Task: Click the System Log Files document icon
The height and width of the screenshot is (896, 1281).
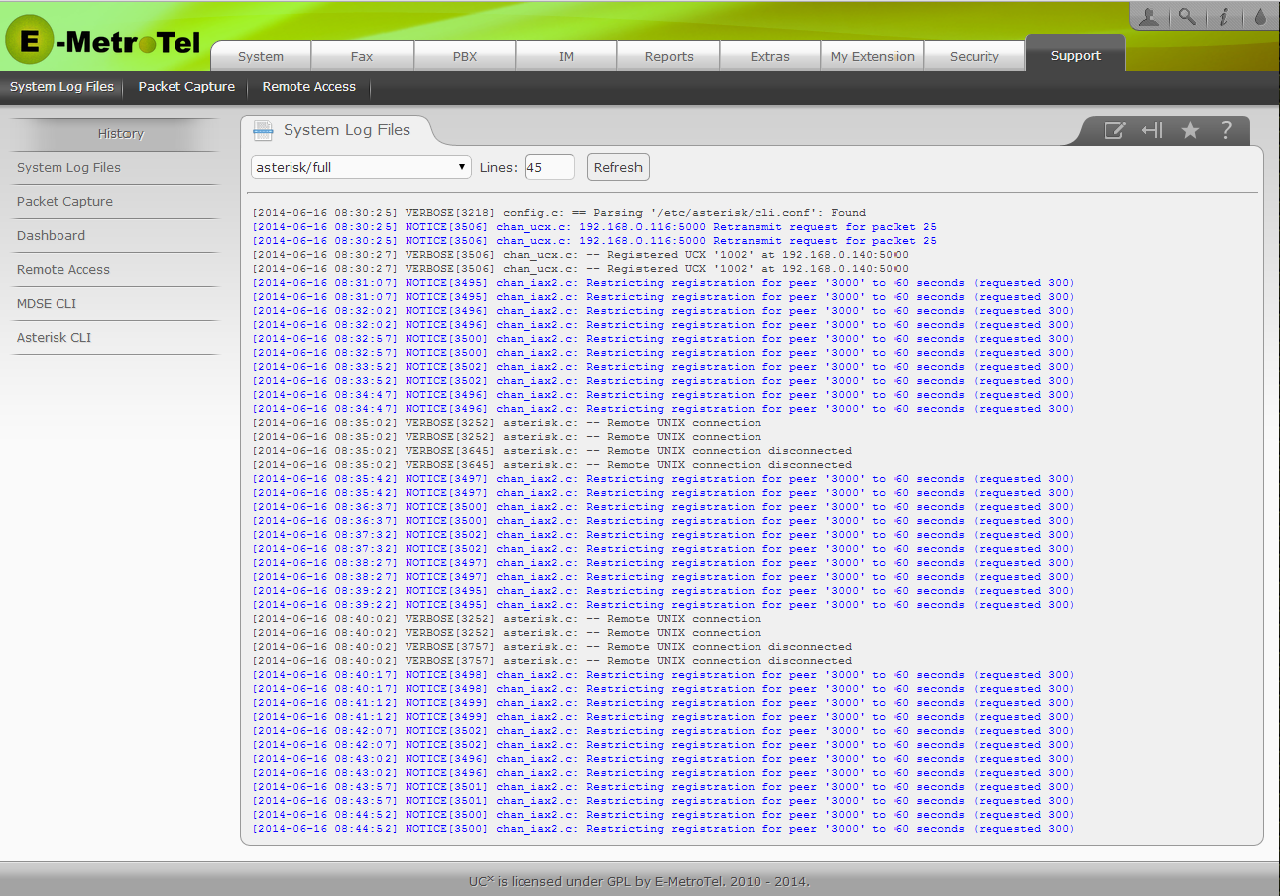Action: [x=263, y=130]
